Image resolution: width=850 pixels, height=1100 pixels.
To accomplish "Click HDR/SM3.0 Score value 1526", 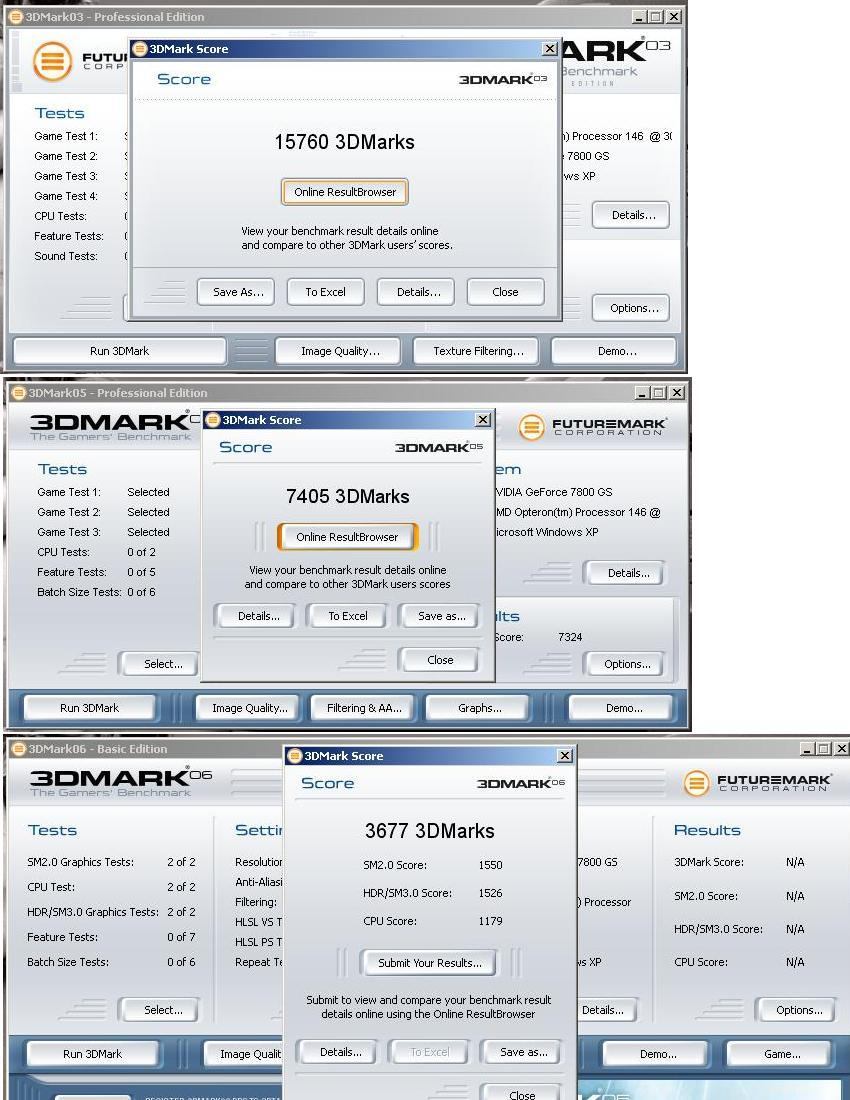I will 490,894.
